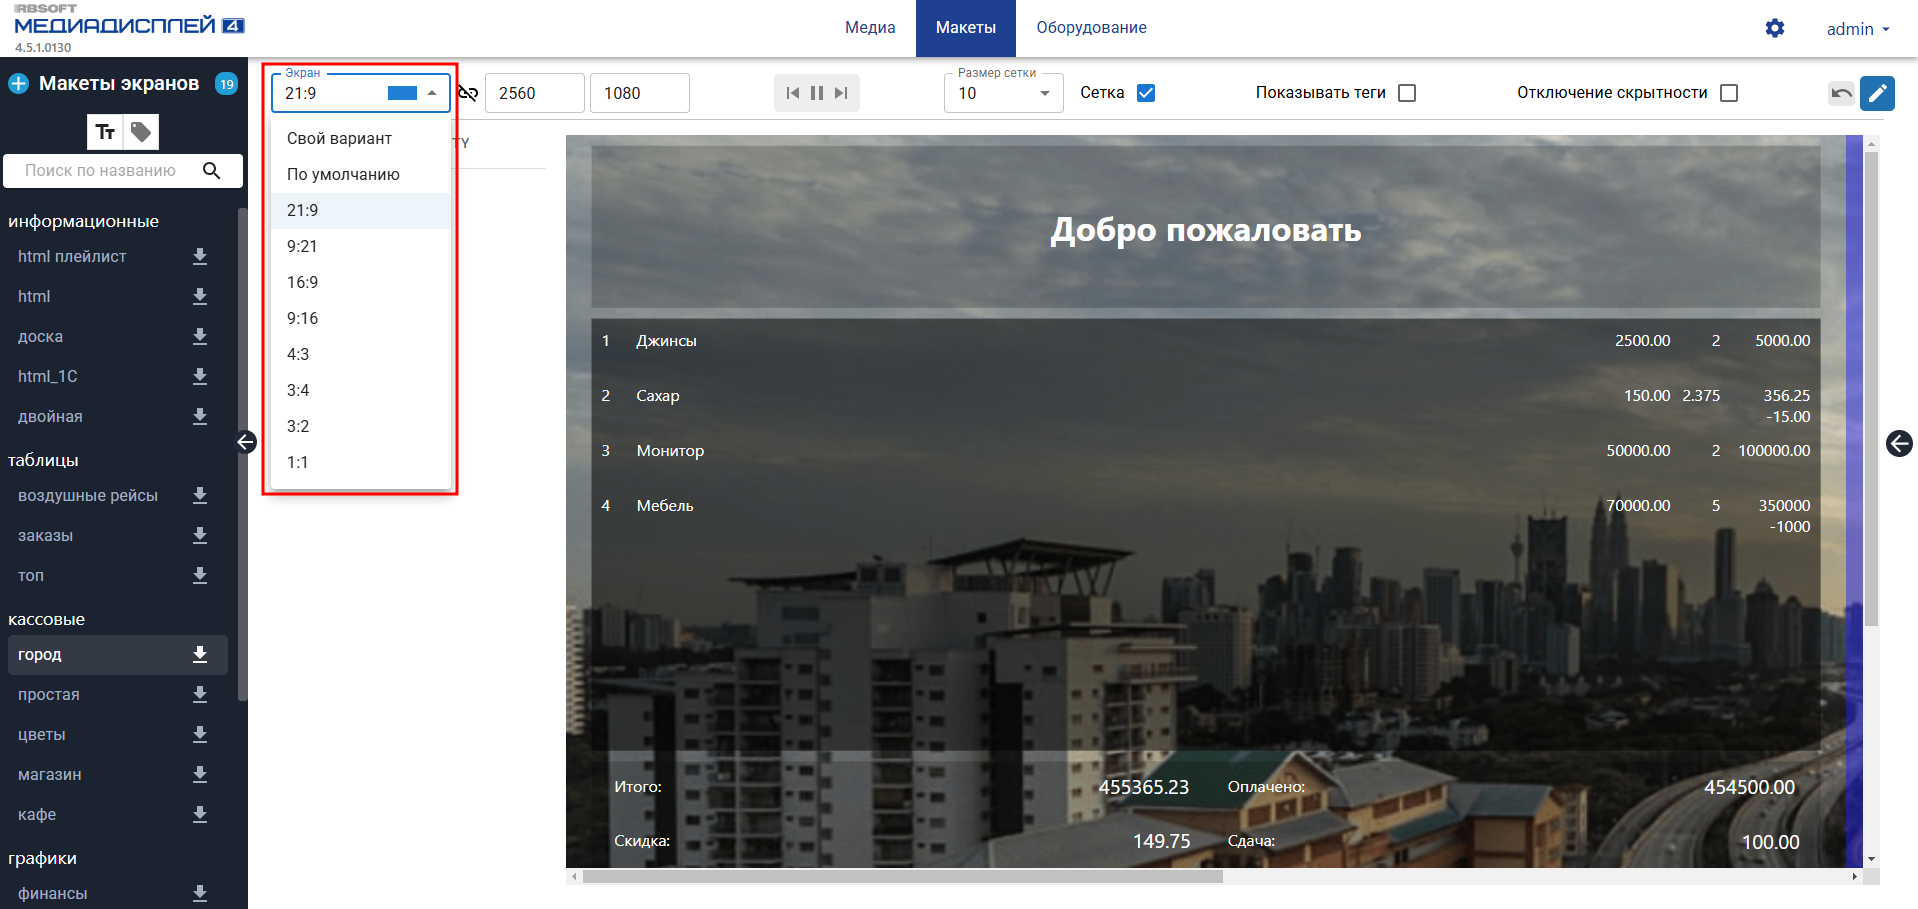The height and width of the screenshot is (909, 1918).
Task: Click the right panel collapse arrow
Action: click(1899, 443)
